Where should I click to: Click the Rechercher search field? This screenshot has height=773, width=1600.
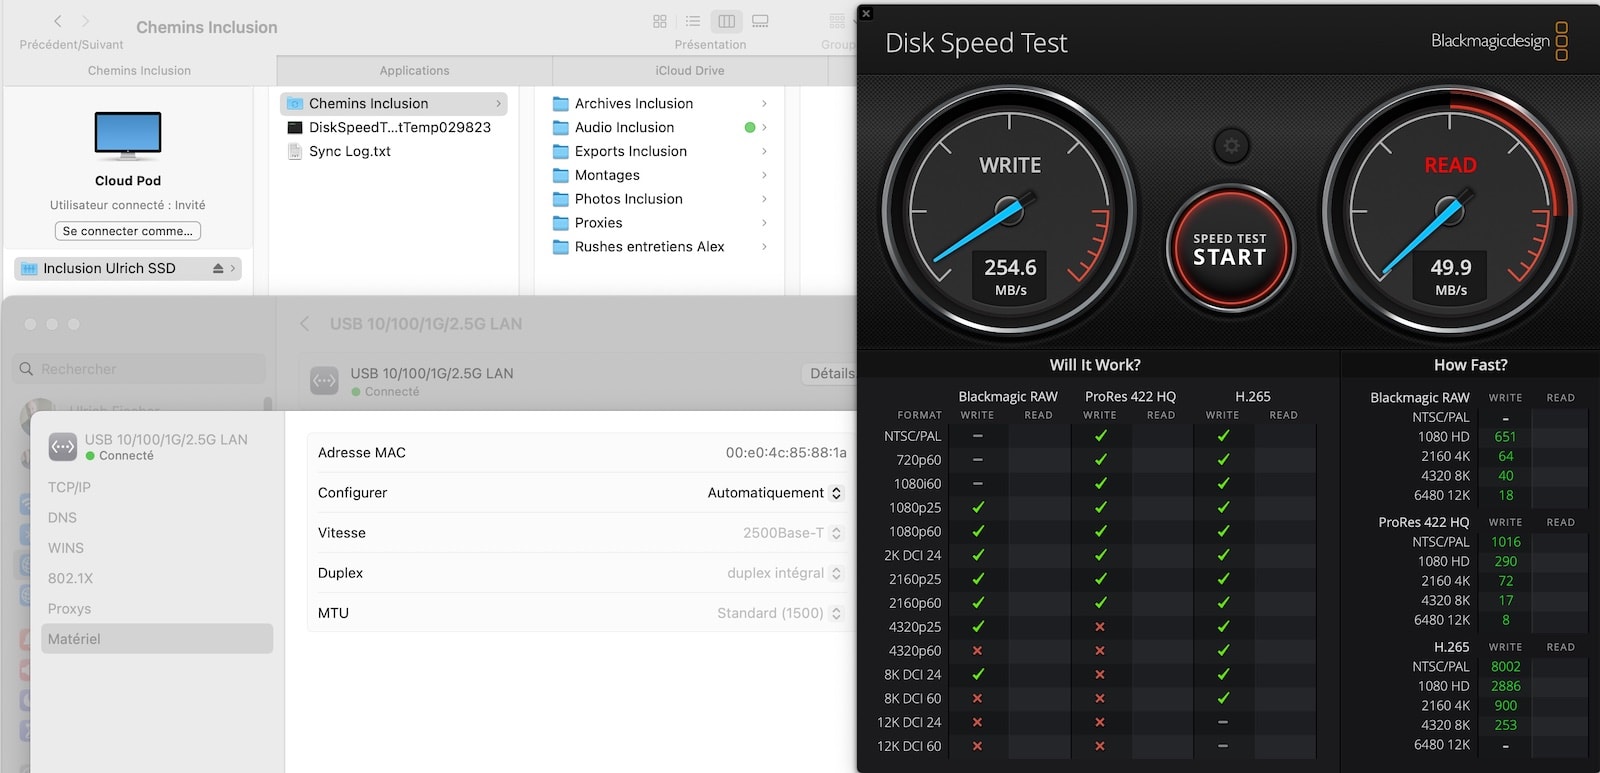click(140, 369)
